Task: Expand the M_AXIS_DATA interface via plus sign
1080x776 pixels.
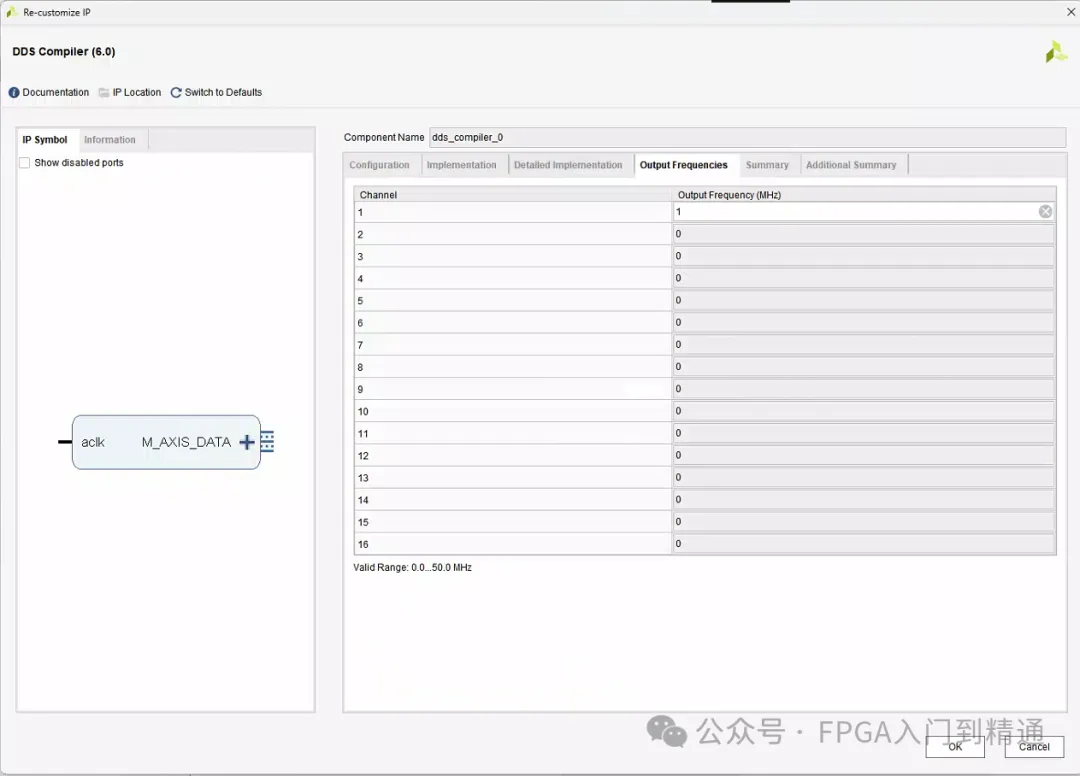Action: point(246,441)
